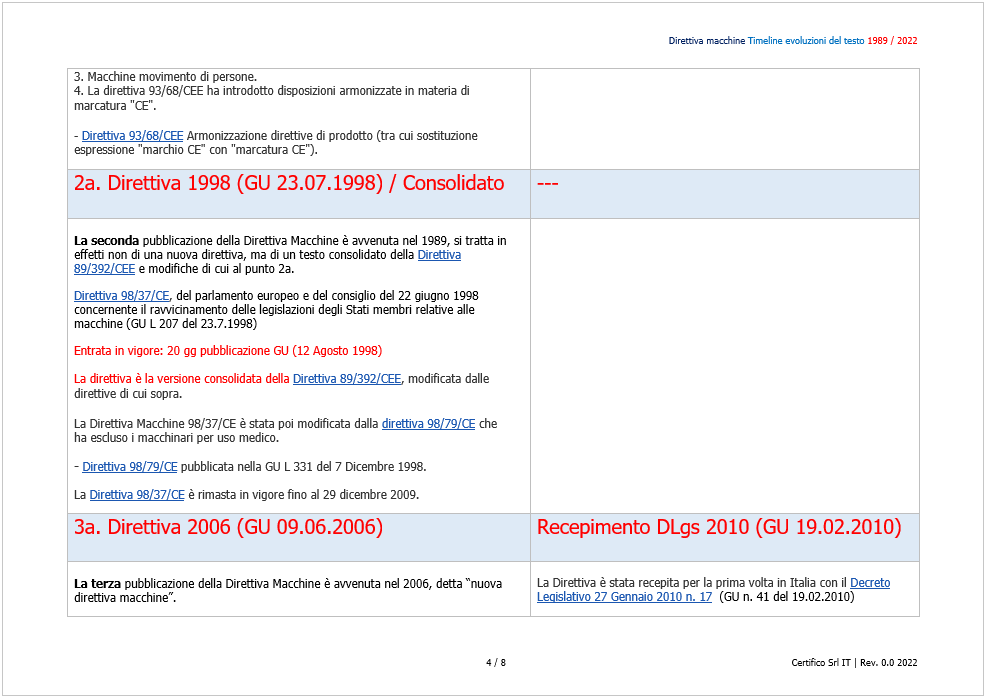Click the "Rev. 0.0 2022" footer label
Image resolution: width=985 pixels, height=698 pixels.
tap(890, 662)
